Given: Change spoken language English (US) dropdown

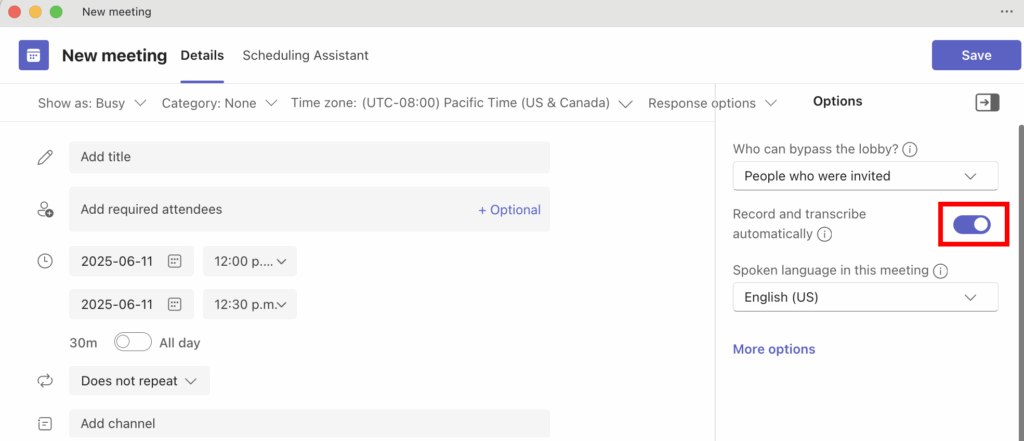Looking at the screenshot, I should 865,297.
